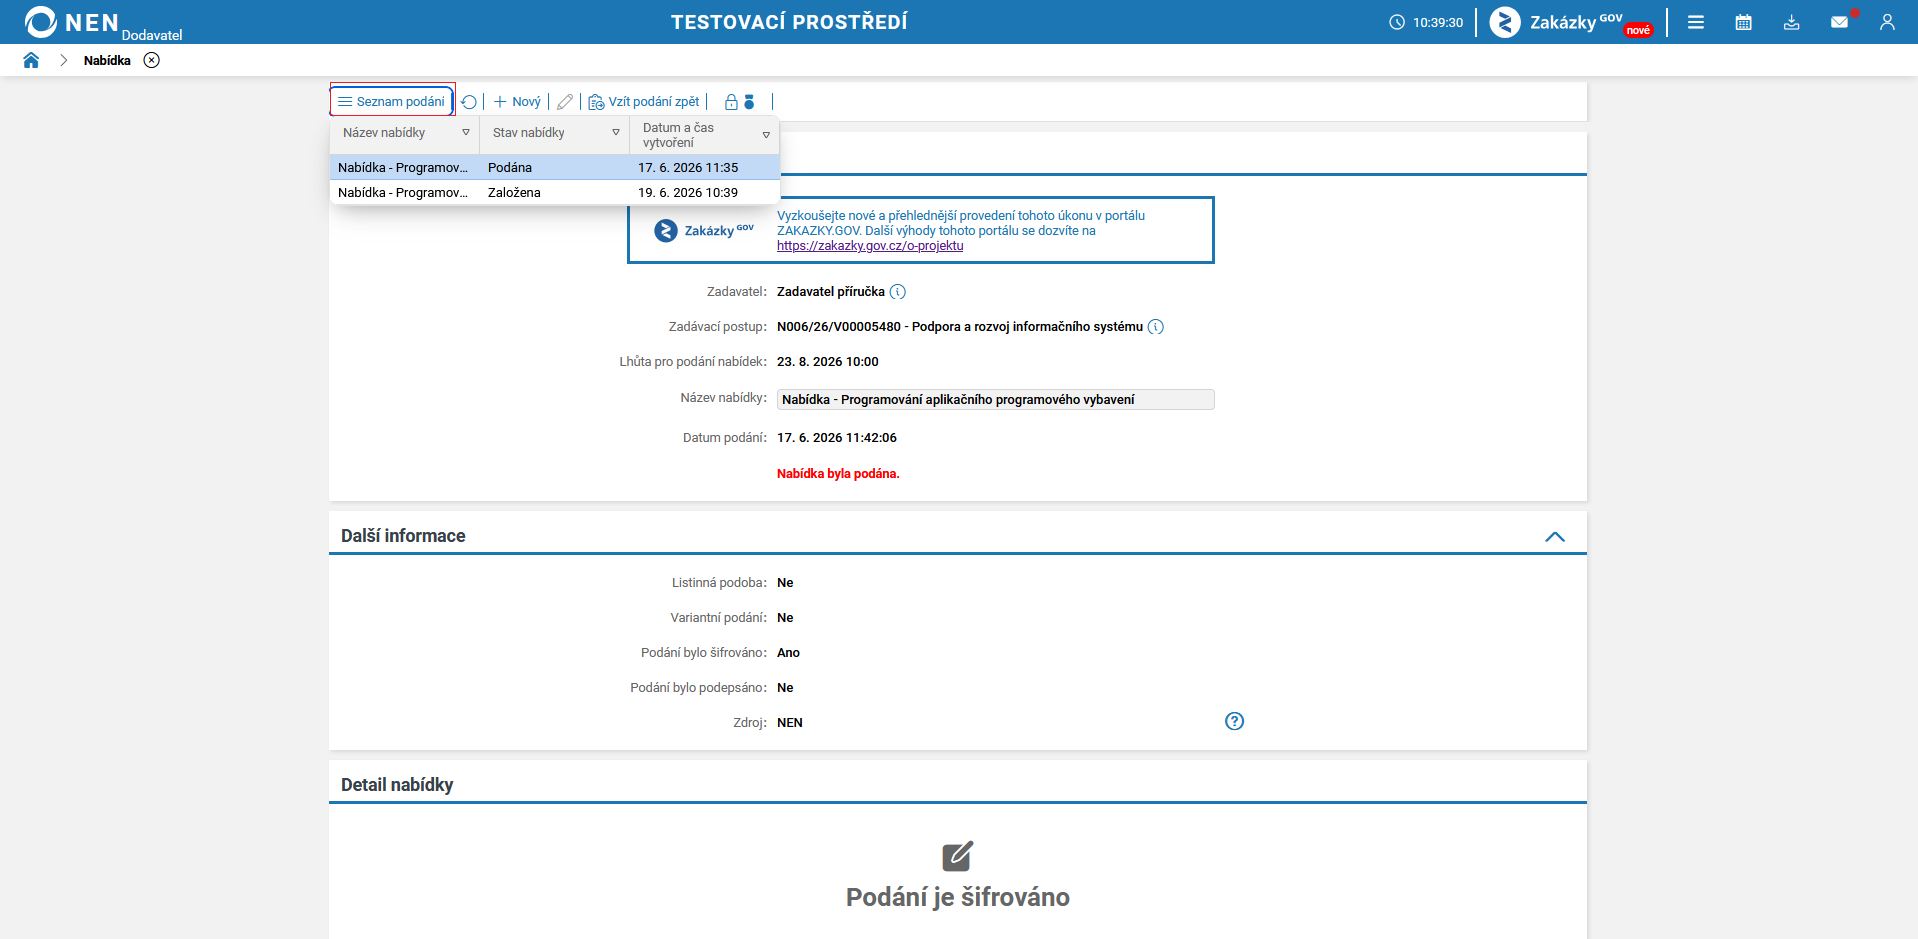
Task: Click the clock time indicator 10:39:30
Action: (x=1426, y=22)
